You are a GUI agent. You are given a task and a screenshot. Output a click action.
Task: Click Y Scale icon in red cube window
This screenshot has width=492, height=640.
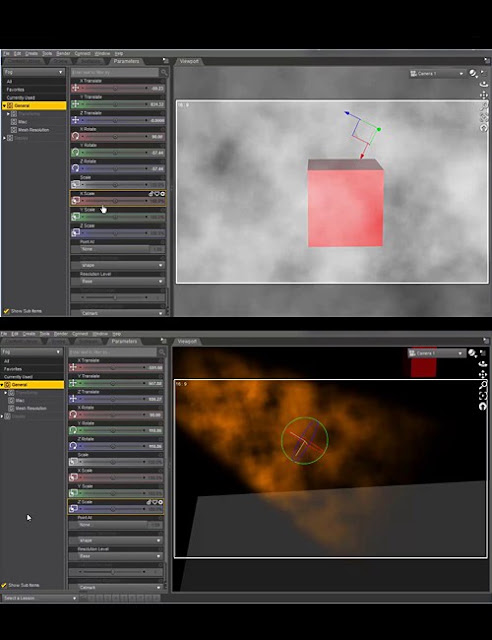tap(76, 217)
